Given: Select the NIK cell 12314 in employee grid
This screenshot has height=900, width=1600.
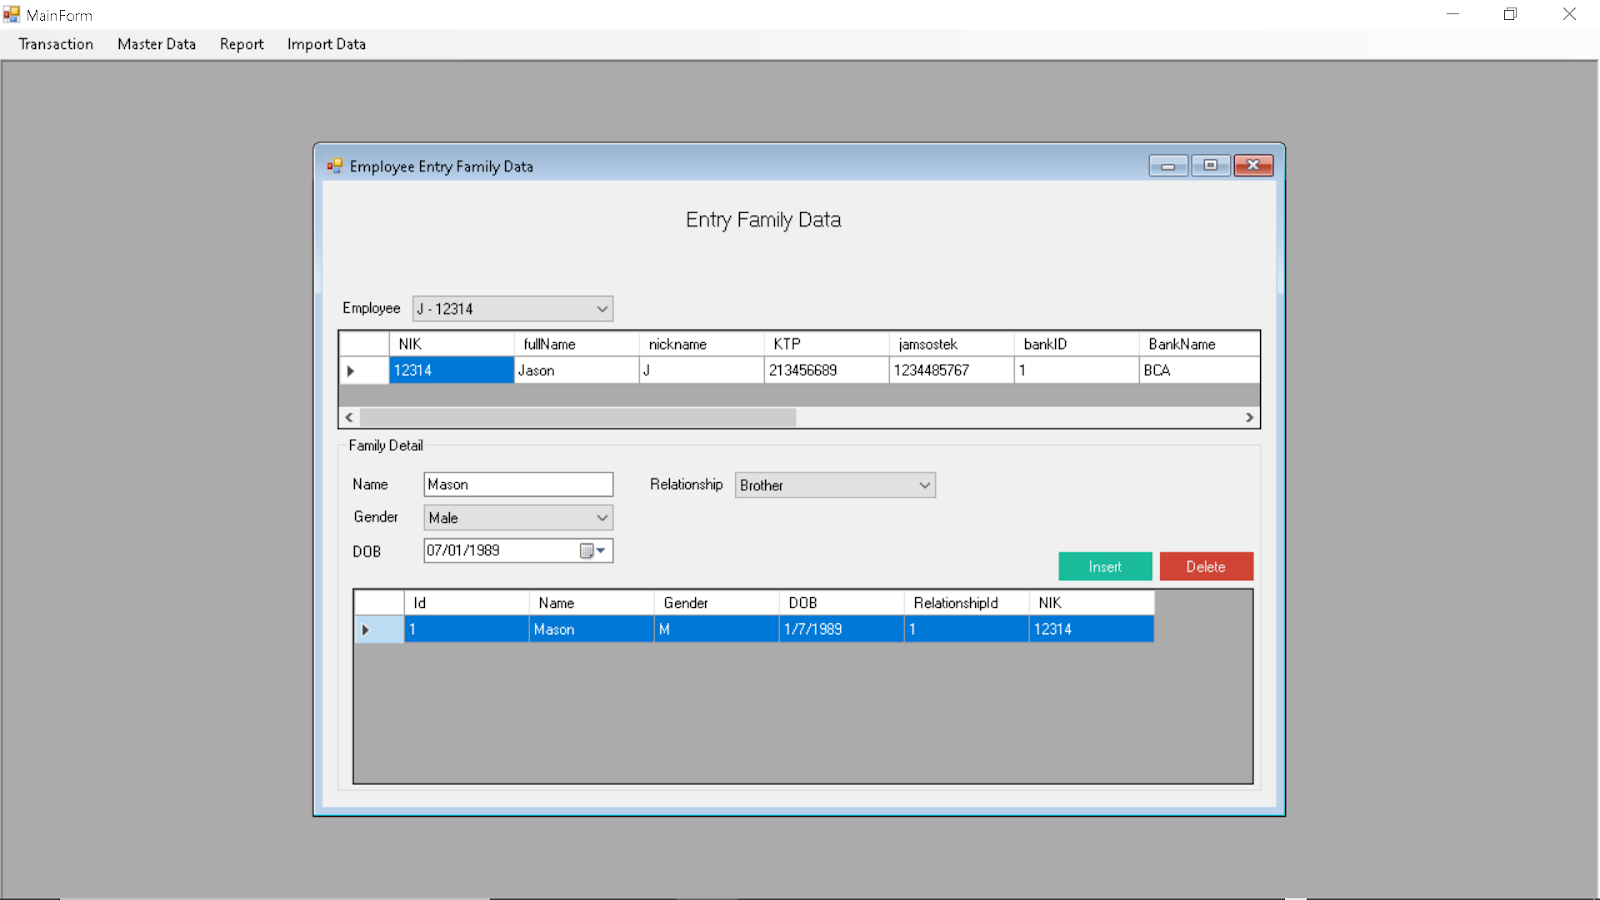Looking at the screenshot, I should tap(451, 371).
